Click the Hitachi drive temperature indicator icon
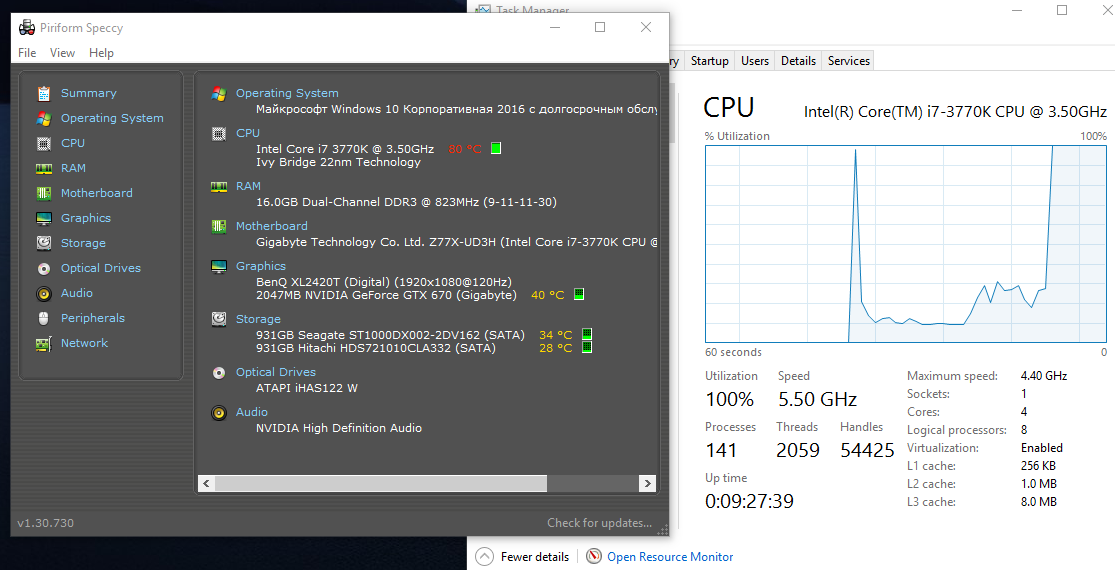 (587, 348)
